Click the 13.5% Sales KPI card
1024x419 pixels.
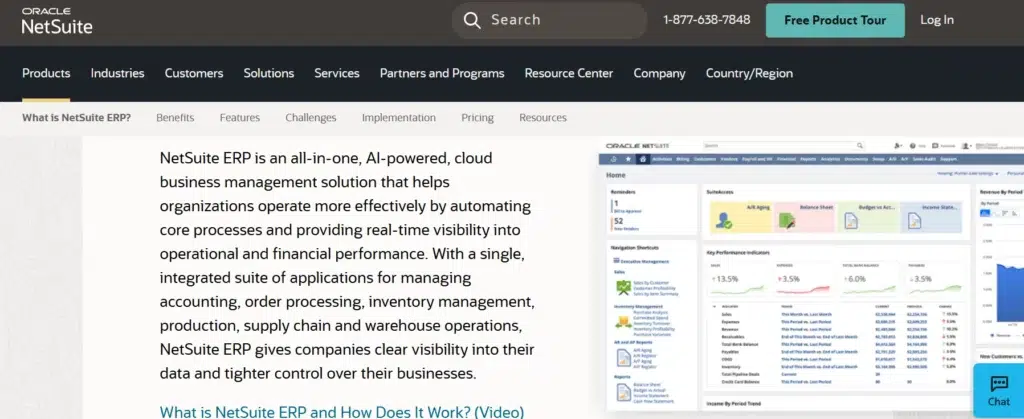click(x=737, y=281)
